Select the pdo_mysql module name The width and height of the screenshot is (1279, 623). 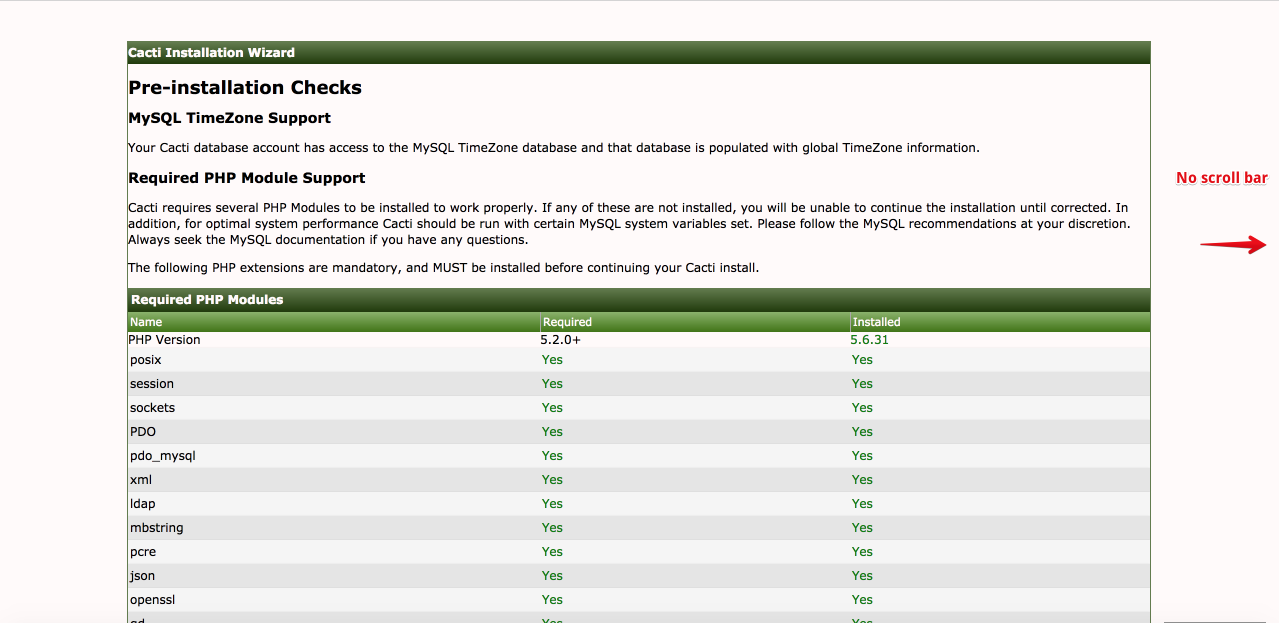tap(163, 456)
